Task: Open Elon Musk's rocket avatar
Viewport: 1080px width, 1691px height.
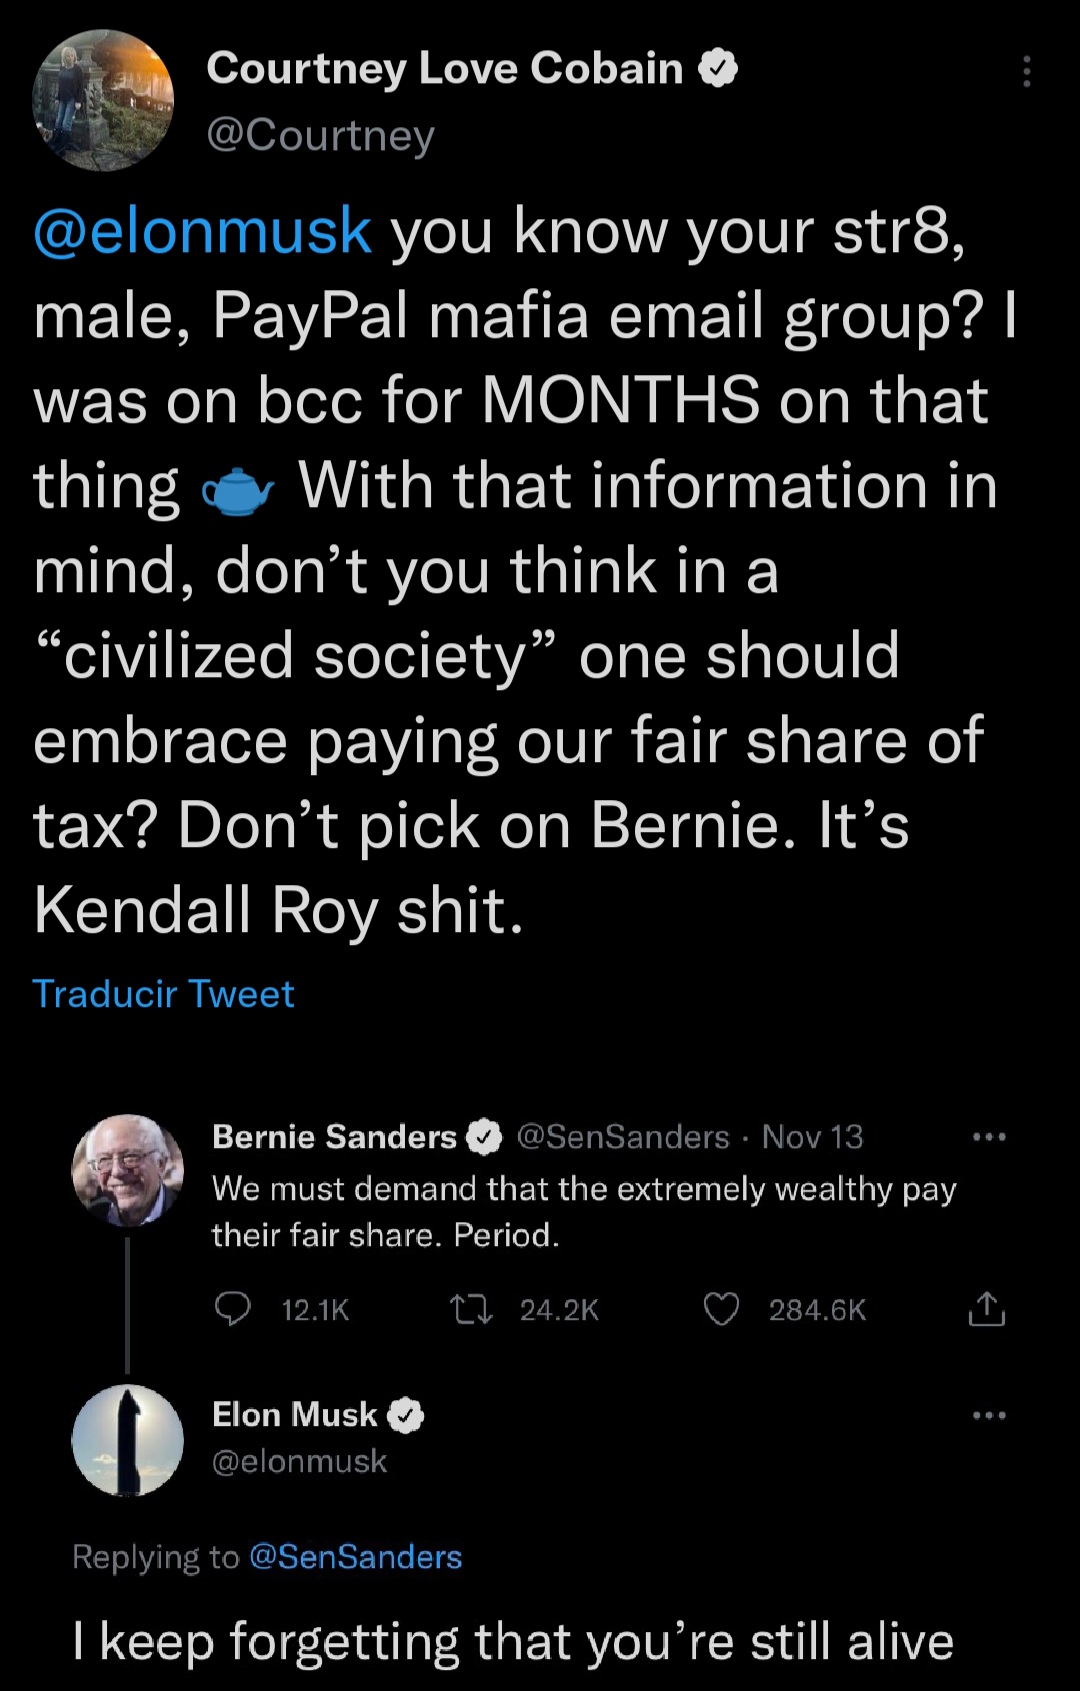Action: [128, 1440]
